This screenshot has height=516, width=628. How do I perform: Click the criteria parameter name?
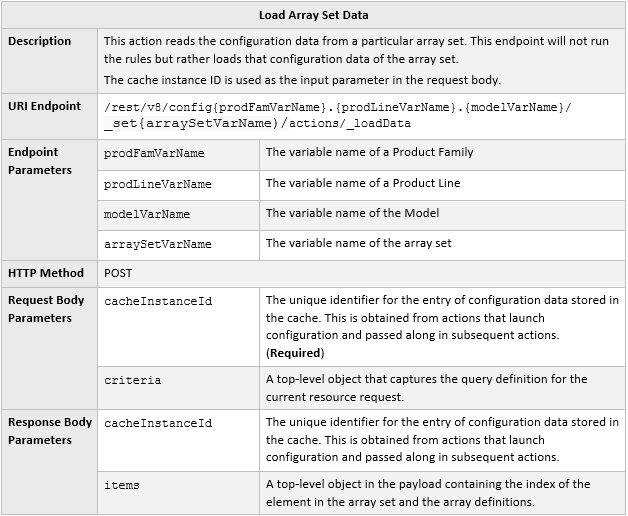coord(133,380)
